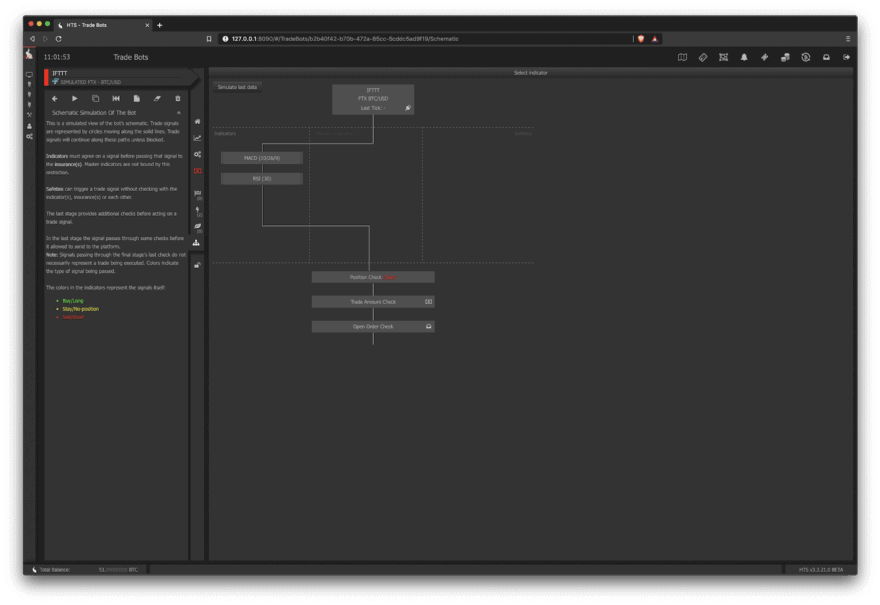Click the refresh notifications circular icon
Screen dimensions: 880x605
806,57
